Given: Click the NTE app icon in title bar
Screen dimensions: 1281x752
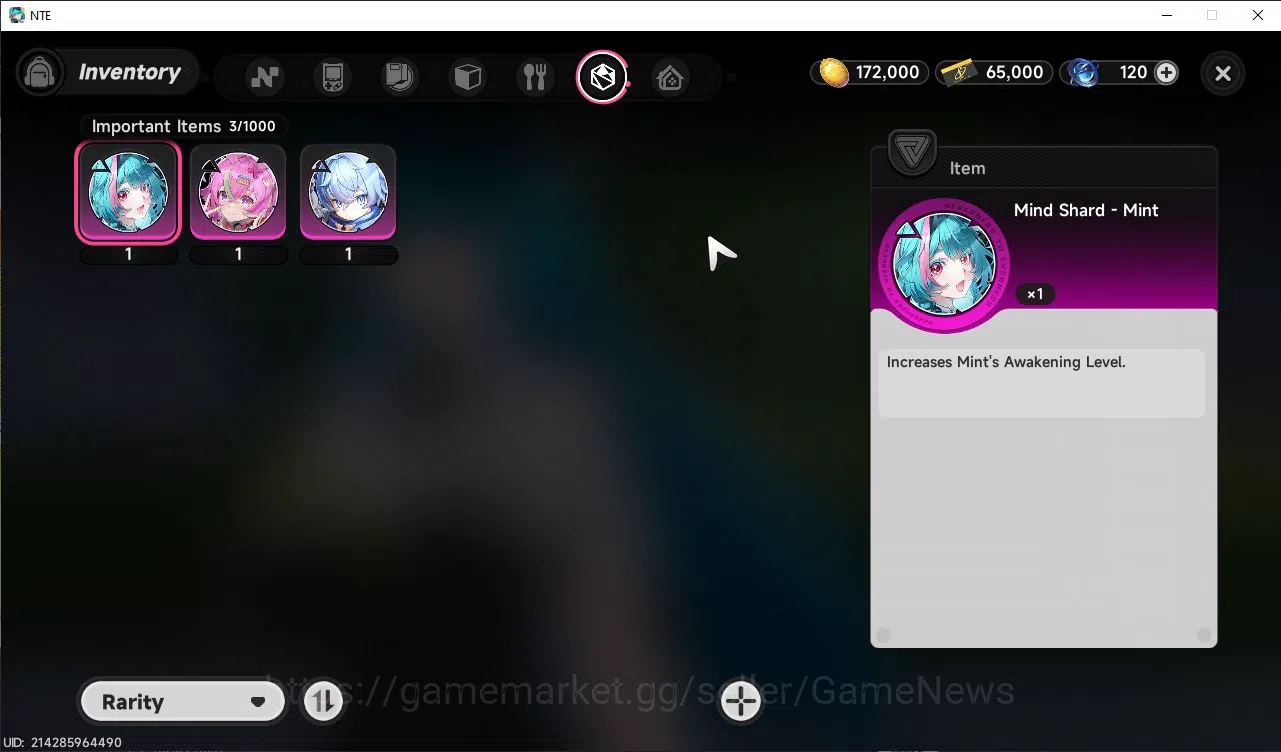Looking at the screenshot, I should point(16,15).
